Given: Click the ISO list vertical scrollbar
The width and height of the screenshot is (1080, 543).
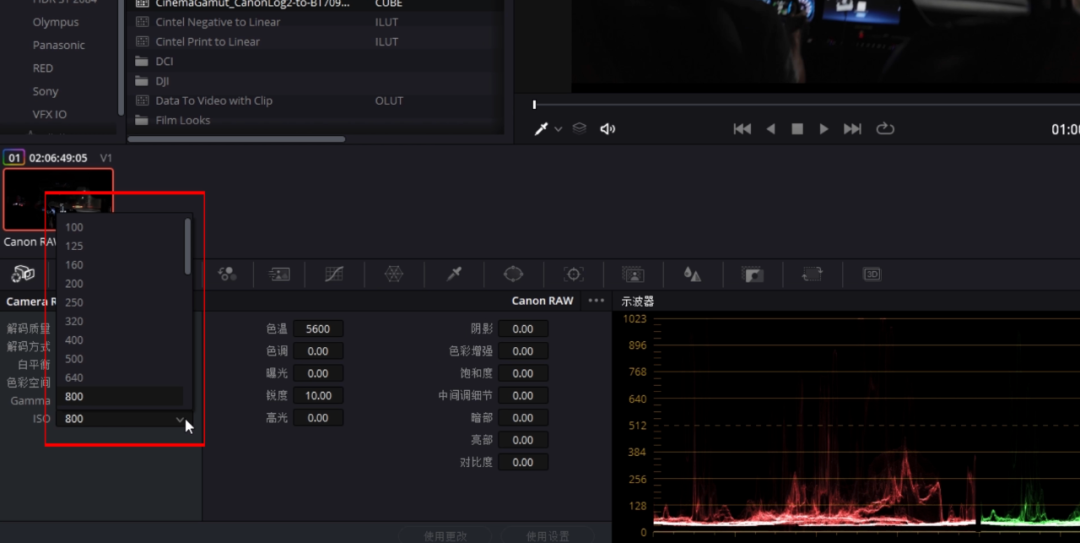Looking at the screenshot, I should pyautogui.click(x=187, y=246).
